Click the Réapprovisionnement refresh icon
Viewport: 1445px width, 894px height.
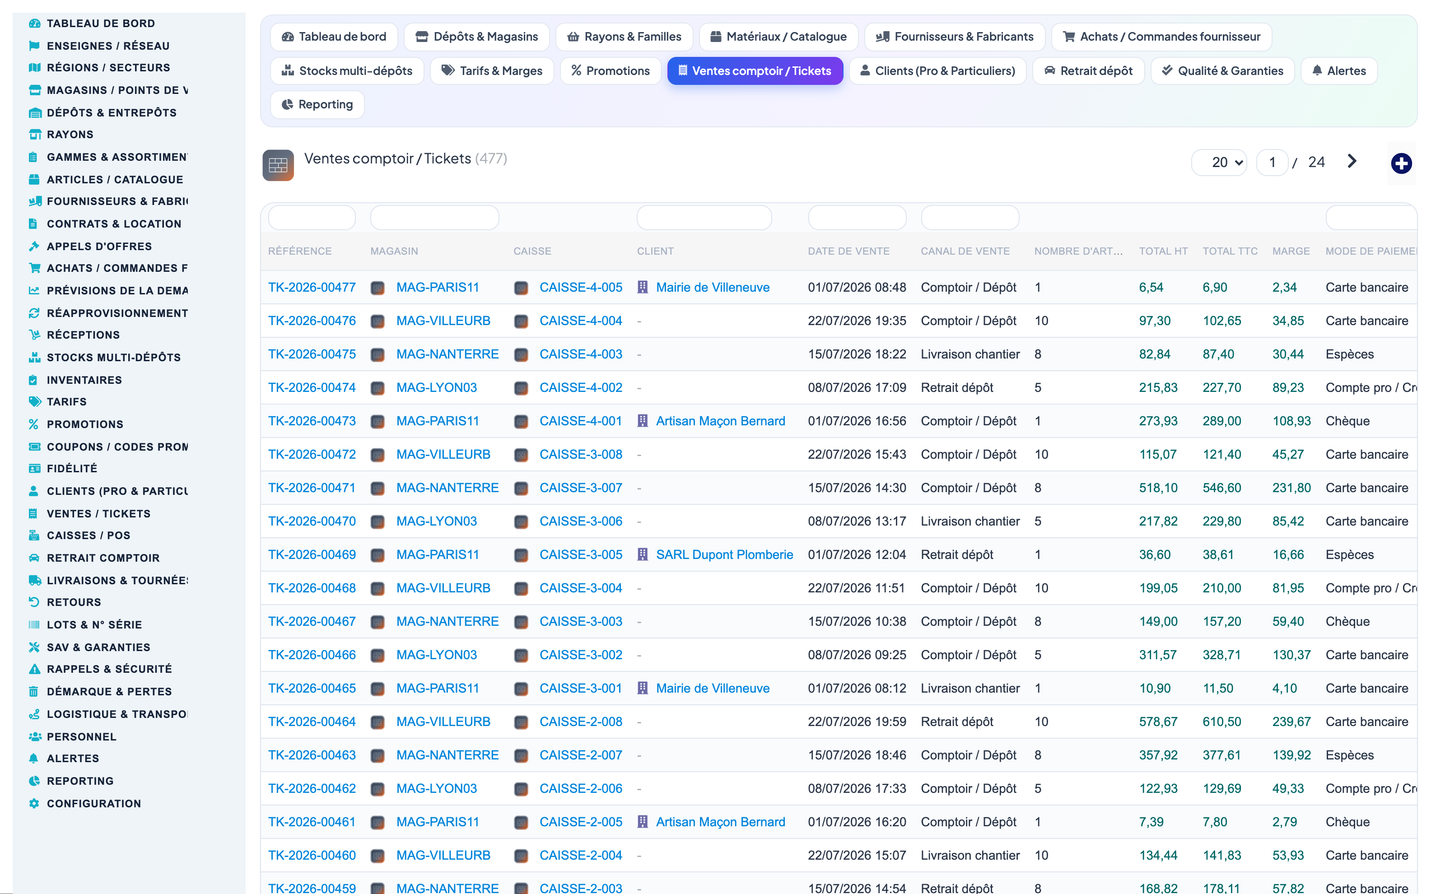pyautogui.click(x=35, y=313)
